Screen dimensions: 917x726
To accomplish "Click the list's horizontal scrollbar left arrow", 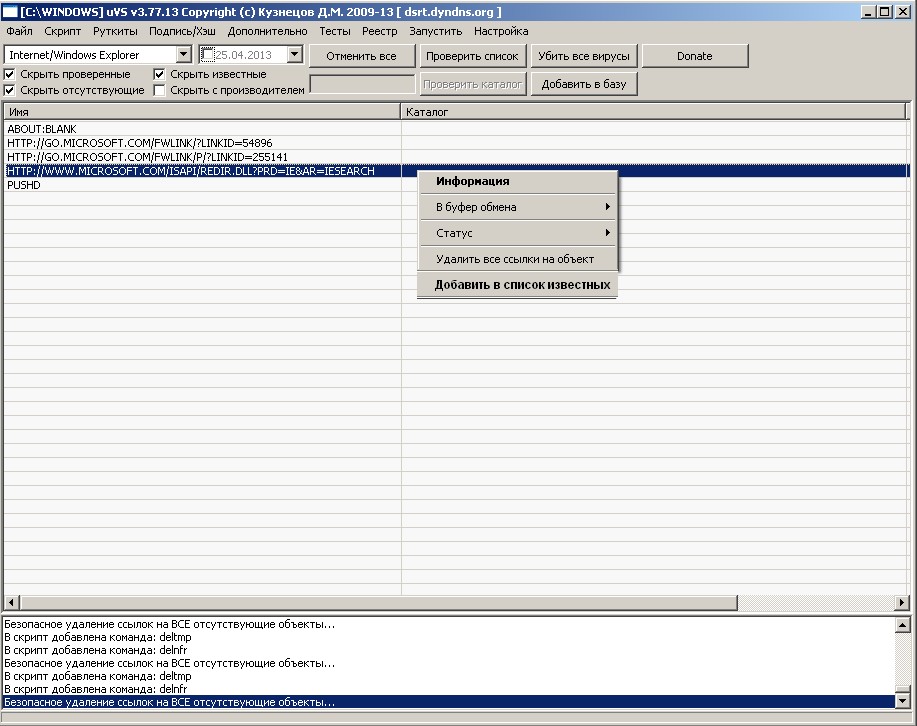I will pos(11,602).
